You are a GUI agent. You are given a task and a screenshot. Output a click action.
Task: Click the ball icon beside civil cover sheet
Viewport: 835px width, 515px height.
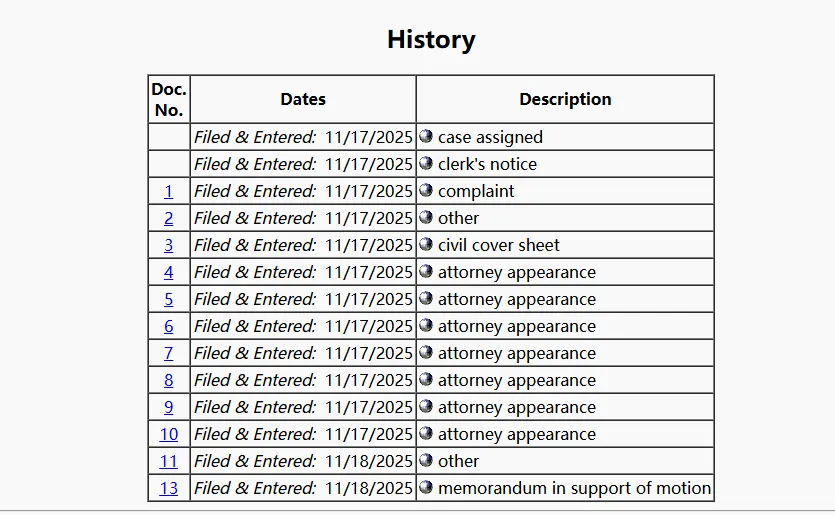tap(427, 244)
